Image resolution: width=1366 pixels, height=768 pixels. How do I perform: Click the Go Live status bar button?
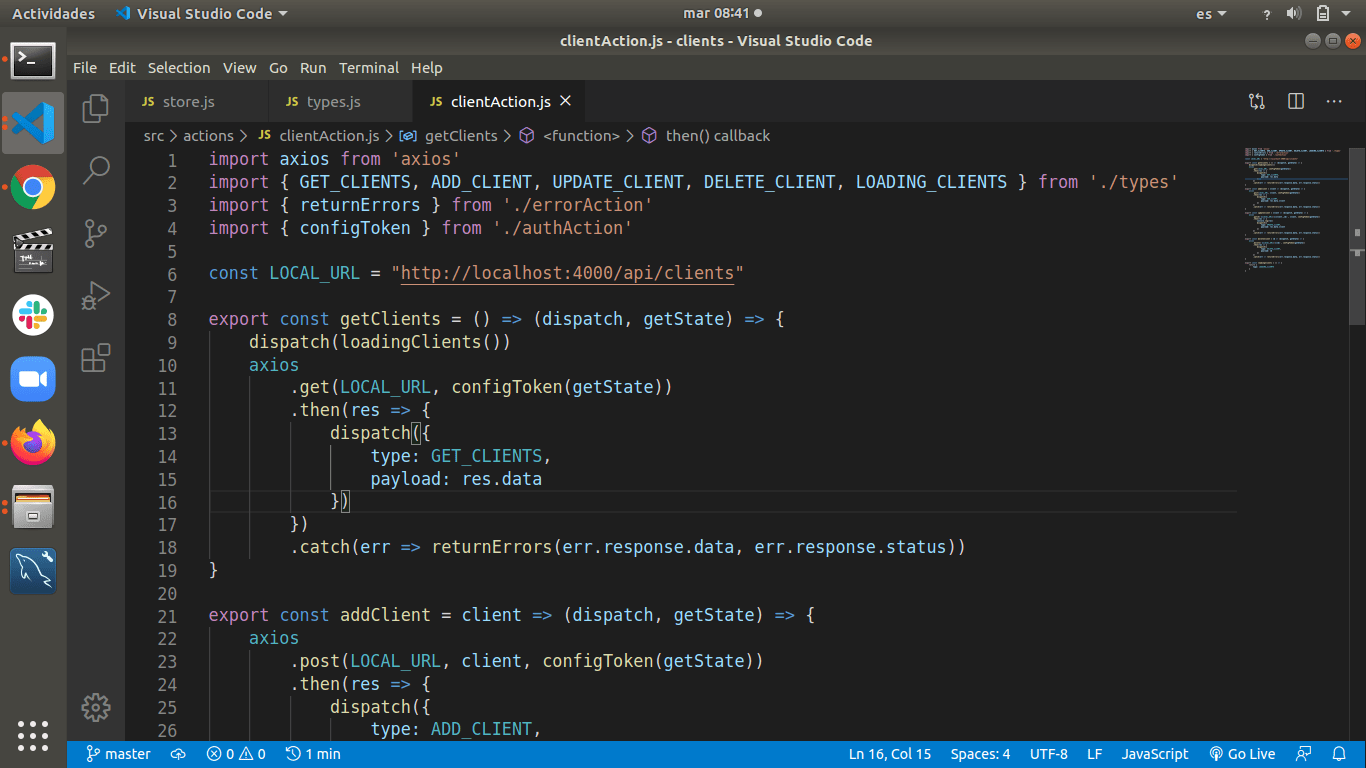point(1242,754)
